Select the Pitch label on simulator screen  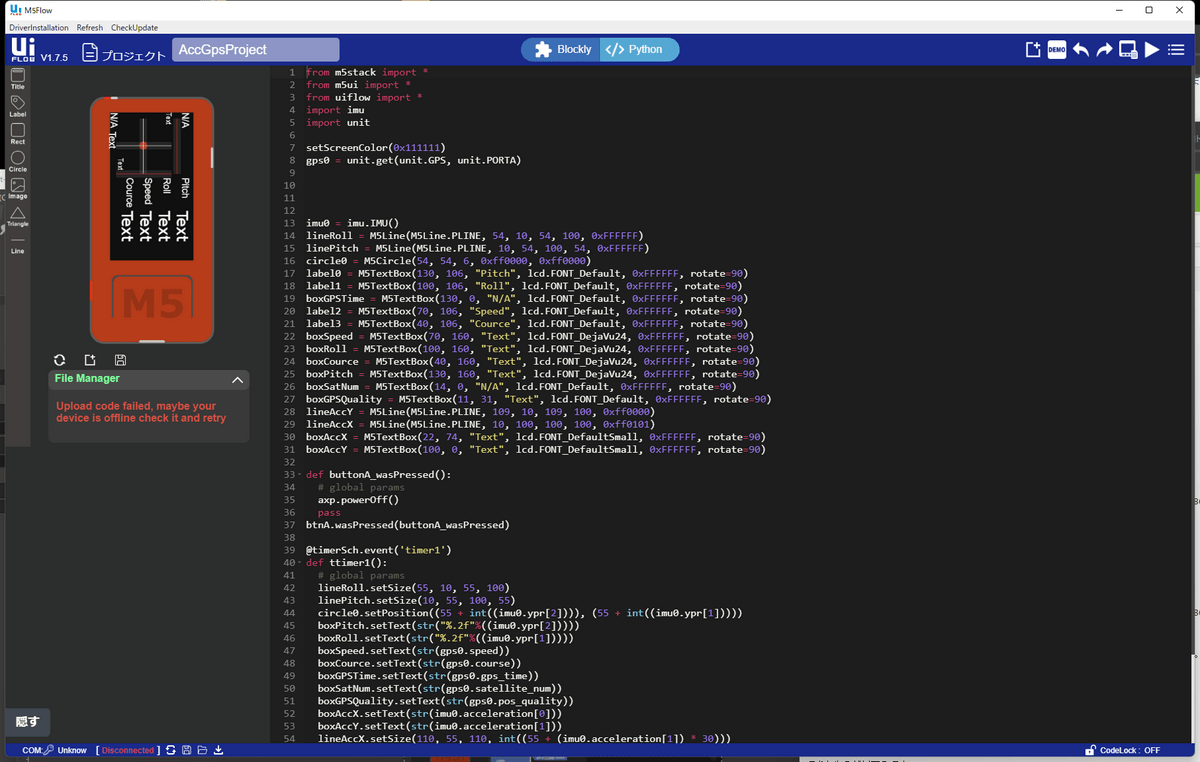(x=185, y=188)
